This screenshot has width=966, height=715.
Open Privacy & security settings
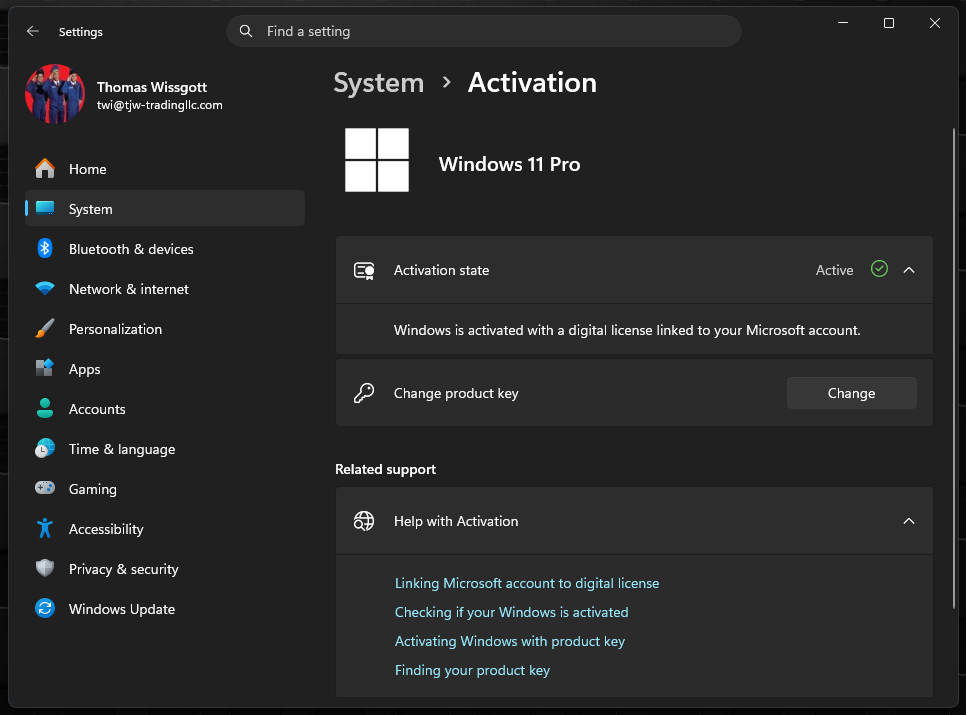[164, 569]
